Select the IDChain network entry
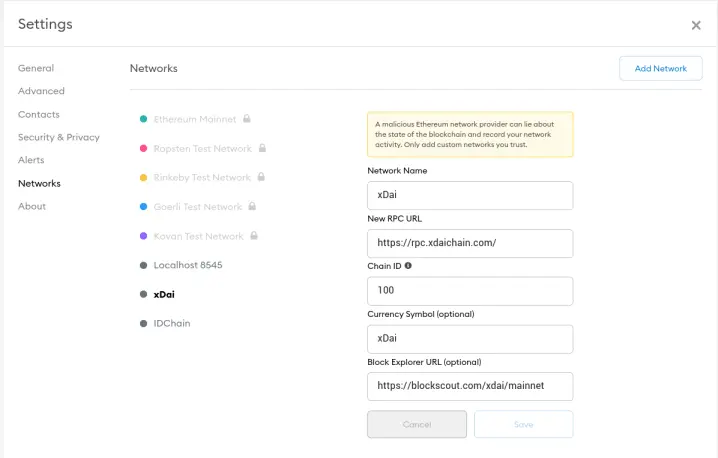The height and width of the screenshot is (458, 718). point(172,323)
